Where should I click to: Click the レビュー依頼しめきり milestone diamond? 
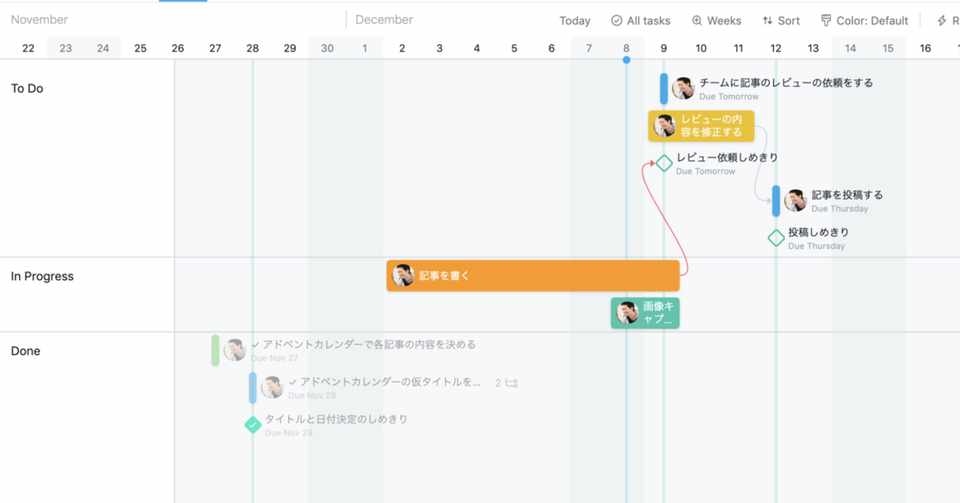pyautogui.click(x=664, y=163)
